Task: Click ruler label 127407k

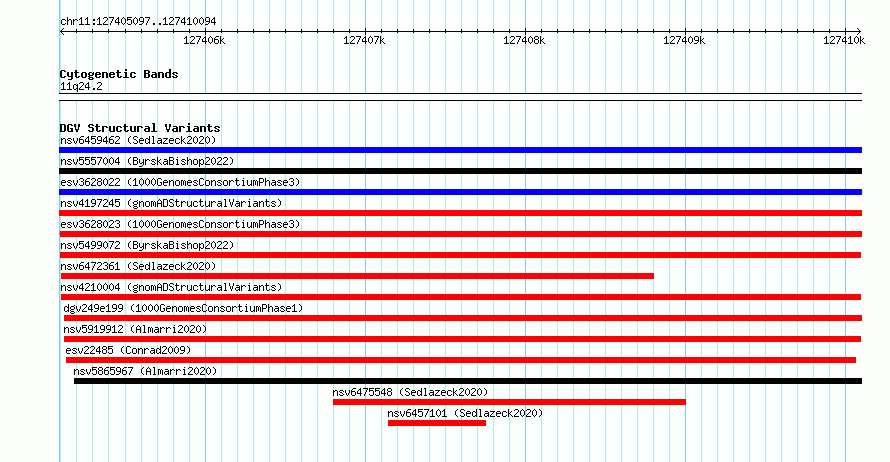Action: [364, 40]
